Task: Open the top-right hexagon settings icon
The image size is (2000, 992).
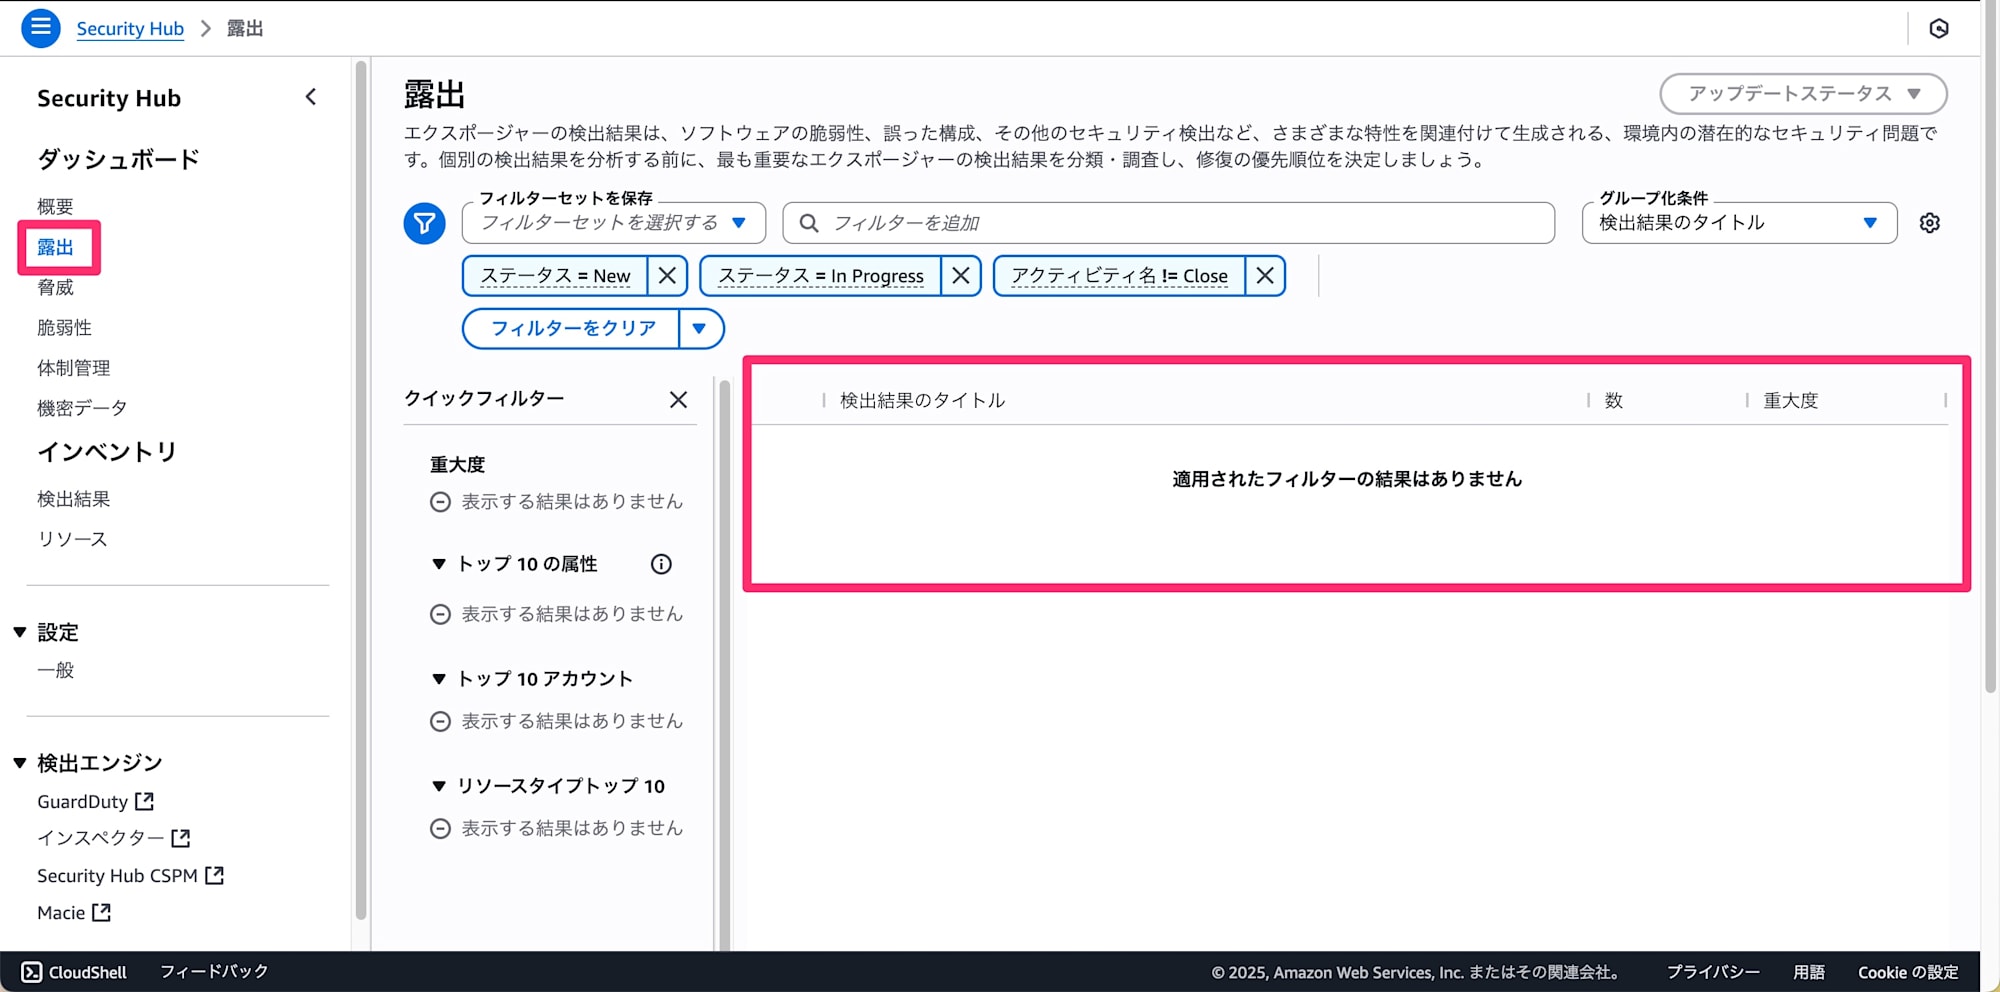Action: (x=1939, y=28)
